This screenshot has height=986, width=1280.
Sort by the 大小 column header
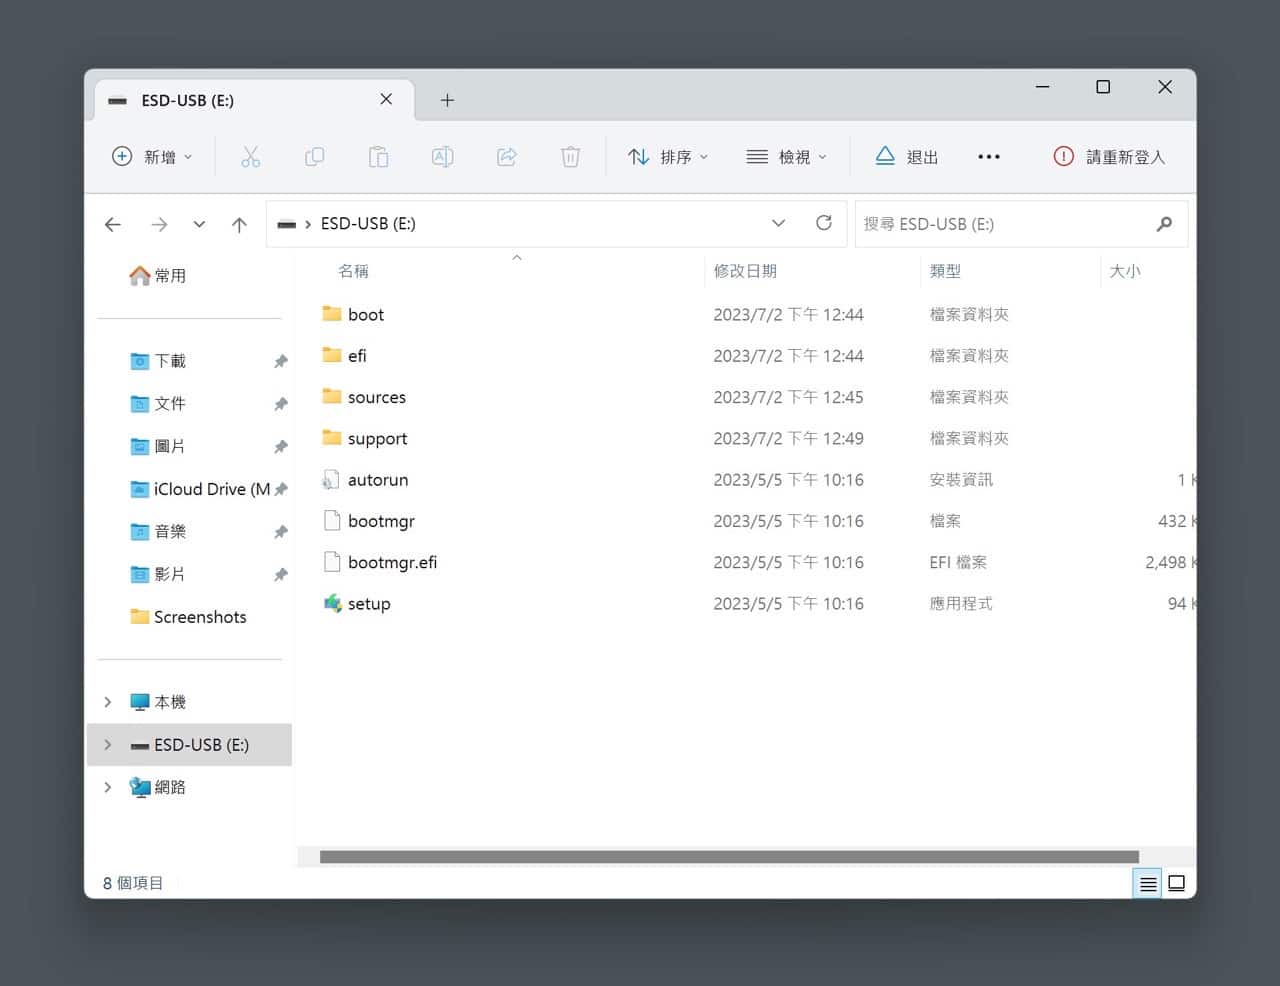point(1125,271)
